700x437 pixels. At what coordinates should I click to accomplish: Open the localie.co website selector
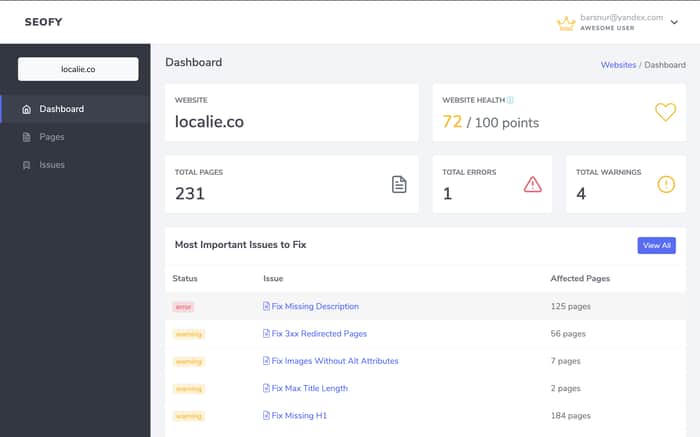coord(78,69)
